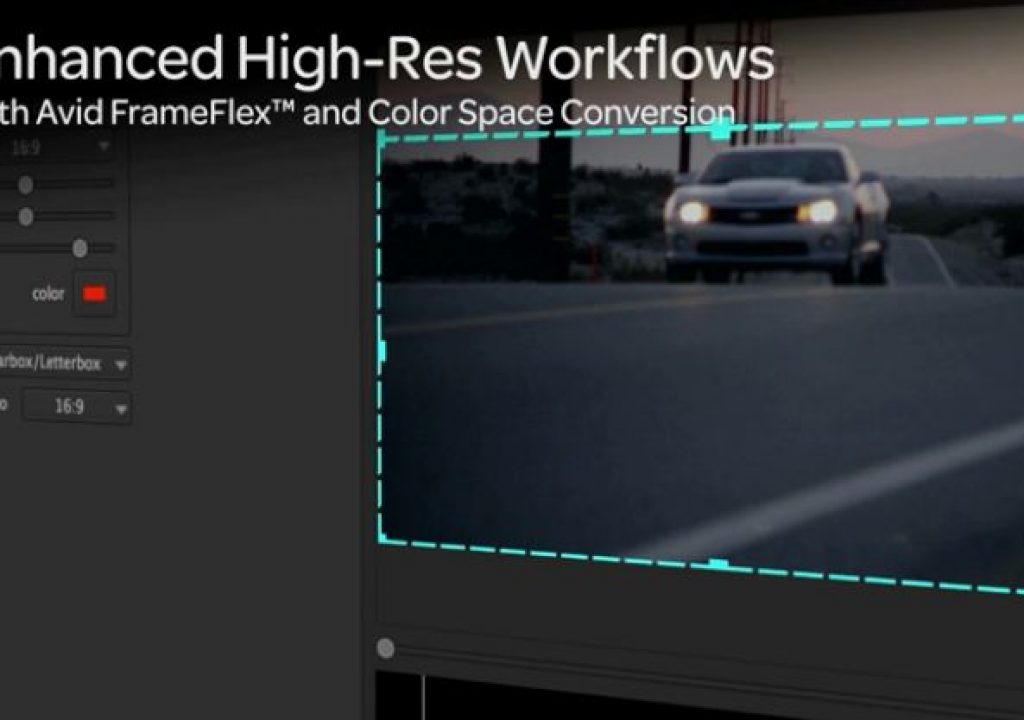Click the first slider handle under the dimmed 16:9
The image size is (1024, 720).
click(25, 185)
